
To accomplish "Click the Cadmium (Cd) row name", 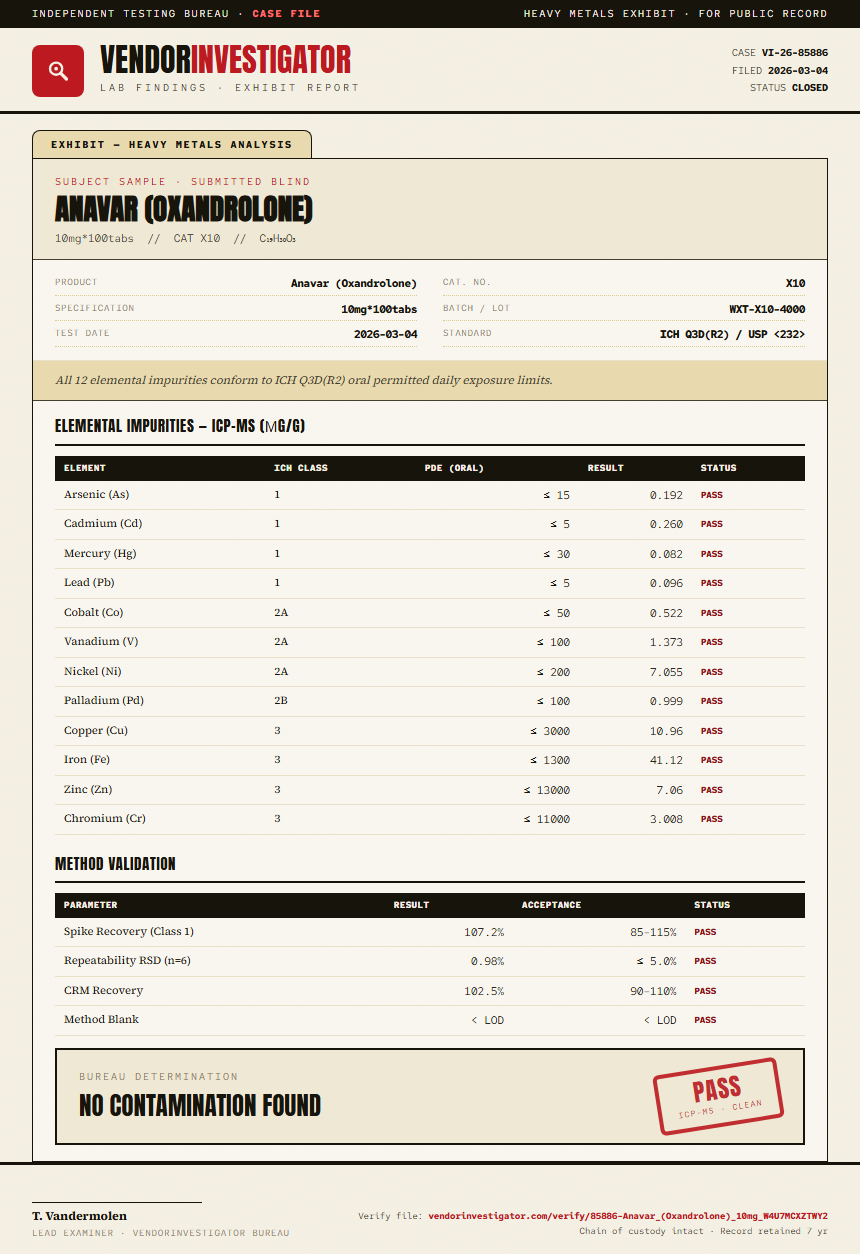I will (x=103, y=524).
